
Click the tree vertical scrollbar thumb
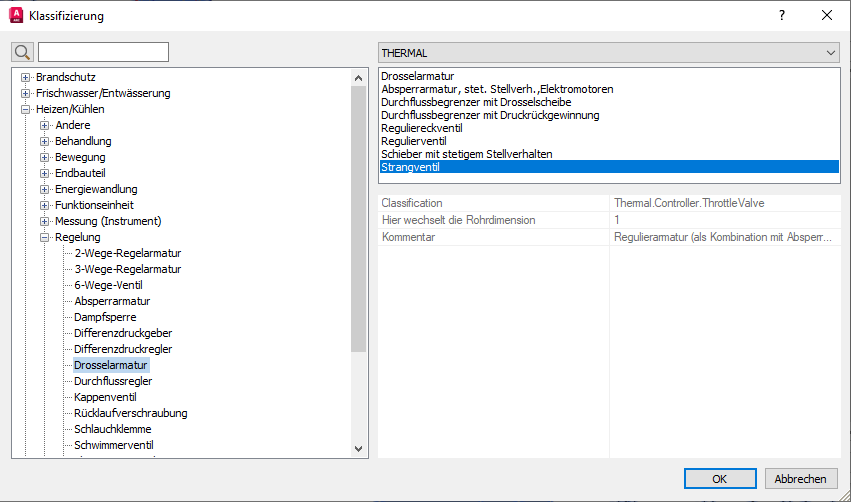coord(358,219)
